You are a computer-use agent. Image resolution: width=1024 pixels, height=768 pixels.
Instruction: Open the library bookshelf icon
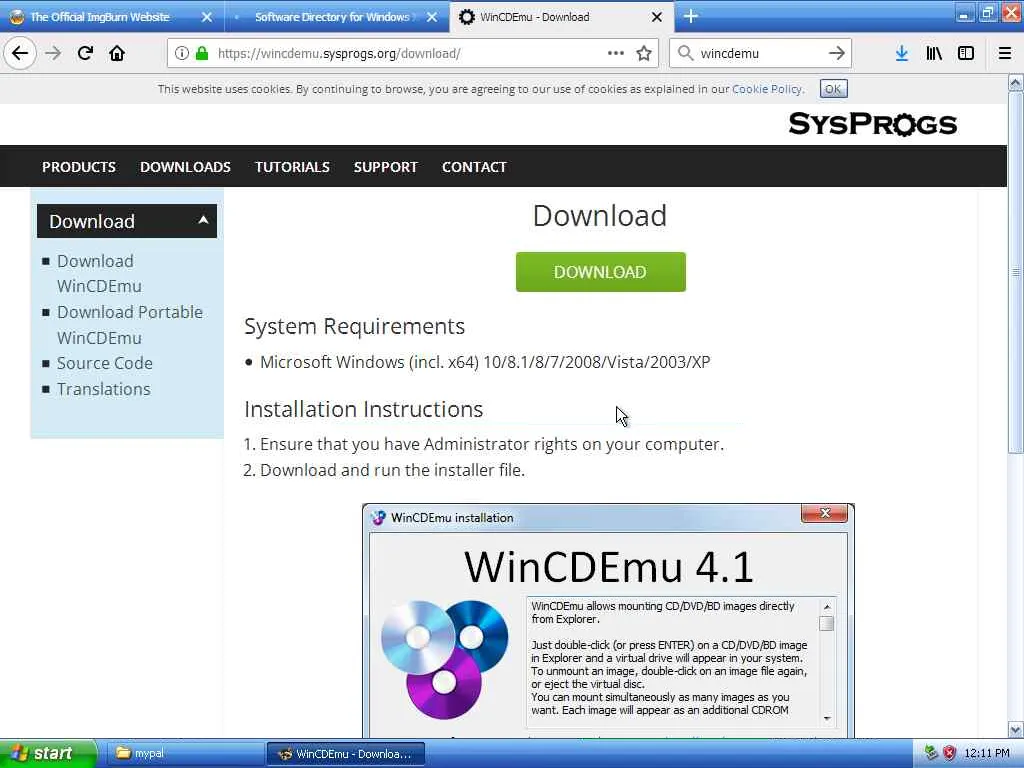(x=934, y=53)
